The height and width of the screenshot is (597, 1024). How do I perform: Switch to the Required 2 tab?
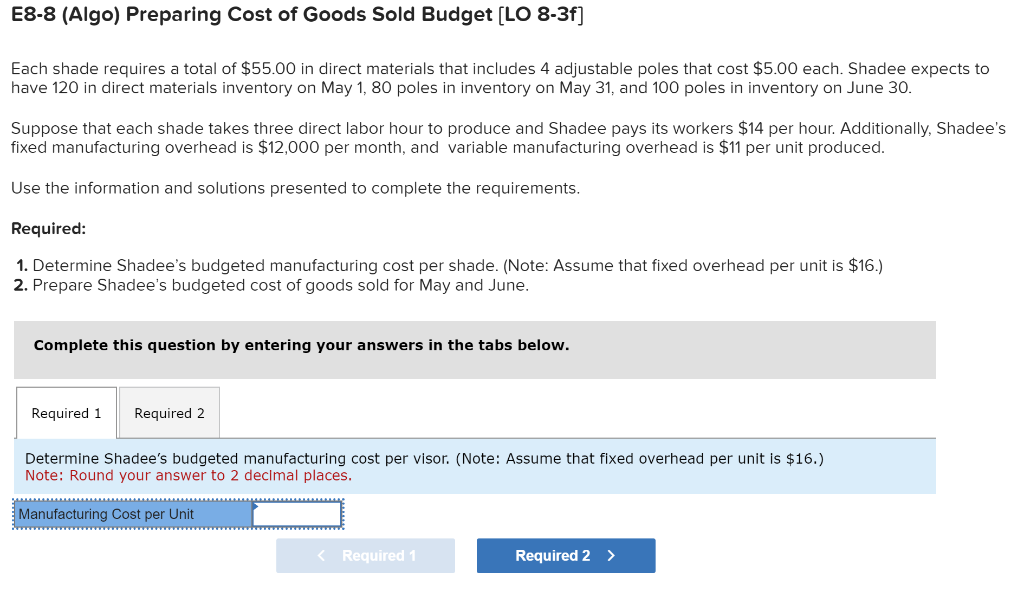coord(169,413)
